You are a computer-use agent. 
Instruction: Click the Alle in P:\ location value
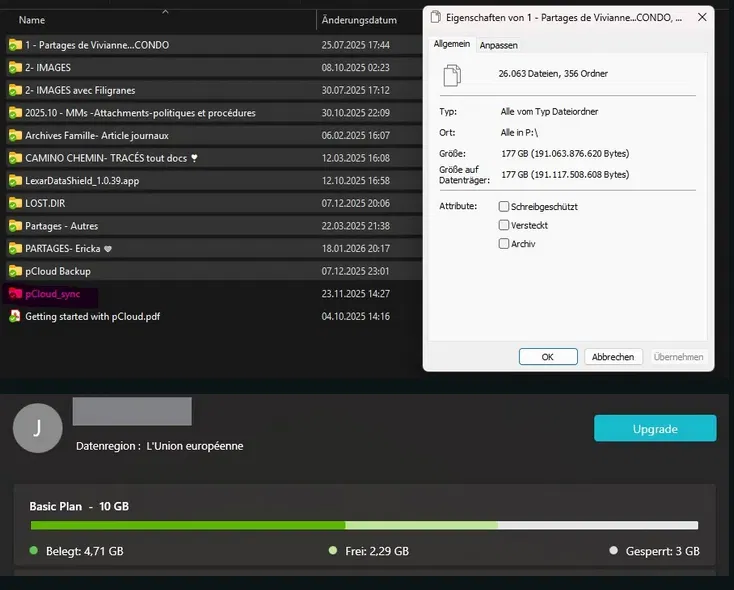pos(519,133)
